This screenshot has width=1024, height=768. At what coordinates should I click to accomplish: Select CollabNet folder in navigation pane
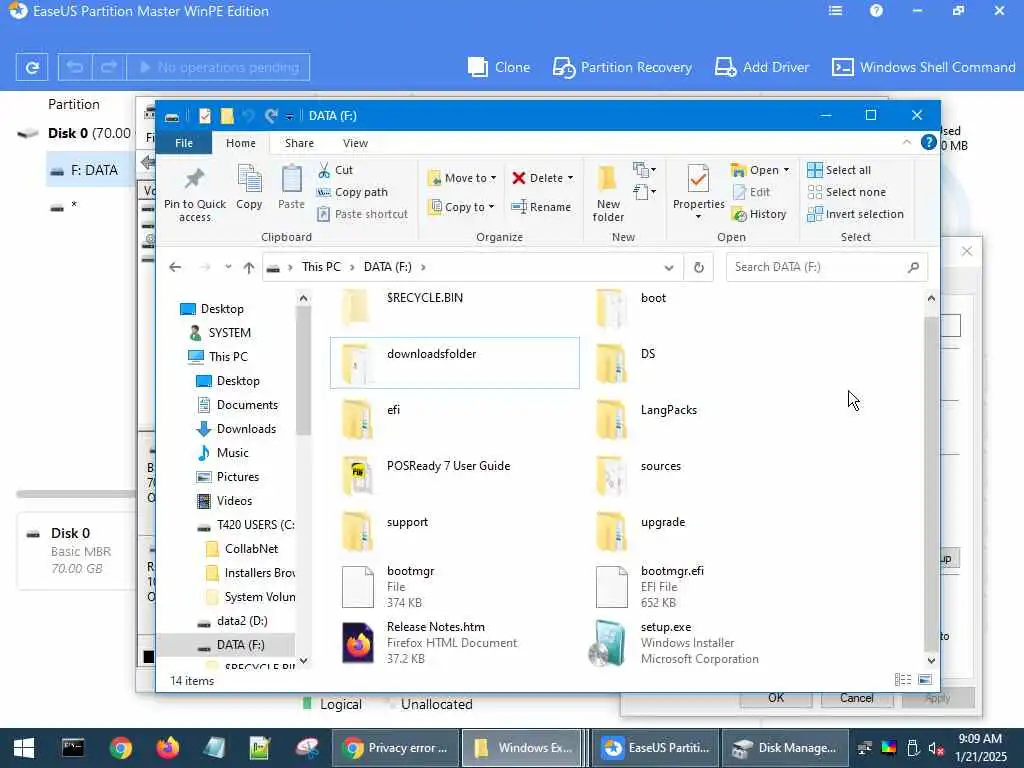(242, 549)
